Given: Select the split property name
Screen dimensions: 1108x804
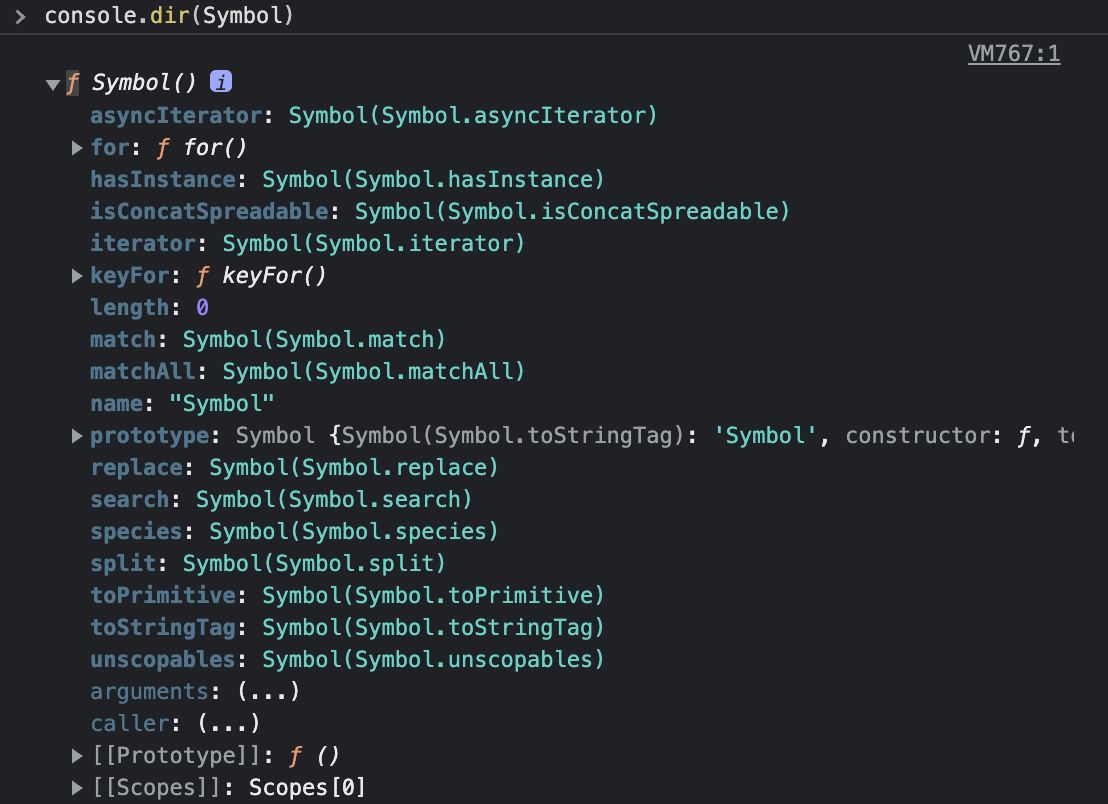Looking at the screenshot, I should point(123,564).
